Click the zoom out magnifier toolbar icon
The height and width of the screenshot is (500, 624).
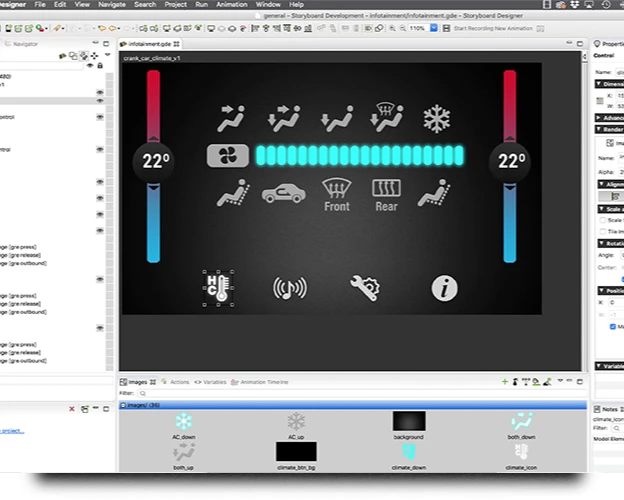[403, 28]
